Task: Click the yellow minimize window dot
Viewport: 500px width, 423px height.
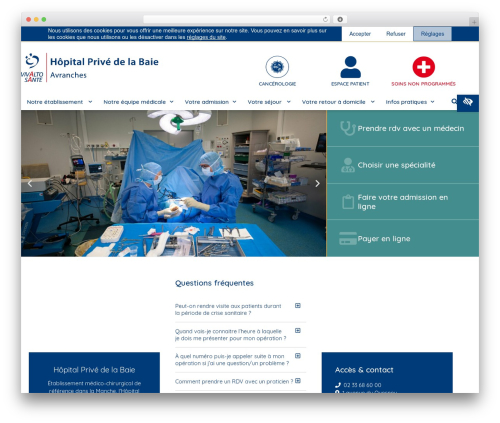Action: point(36,20)
